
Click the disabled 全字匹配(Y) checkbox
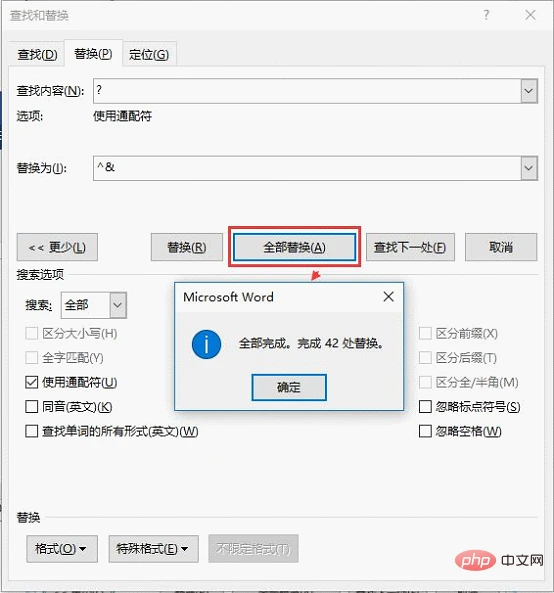31,358
